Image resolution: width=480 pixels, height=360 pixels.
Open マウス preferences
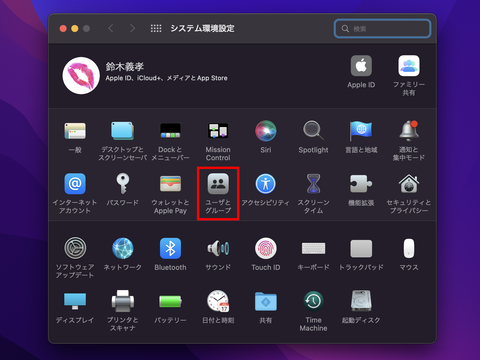pyautogui.click(x=409, y=248)
